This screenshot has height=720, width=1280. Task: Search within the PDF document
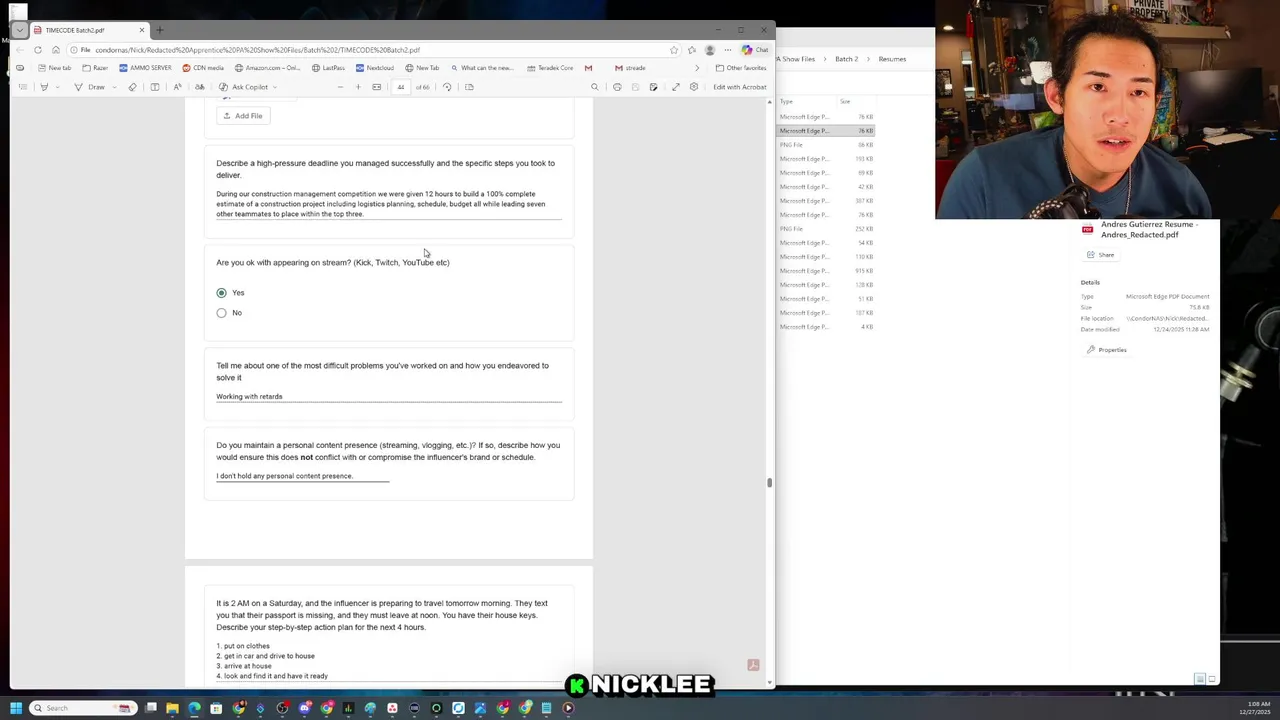pyautogui.click(x=595, y=87)
